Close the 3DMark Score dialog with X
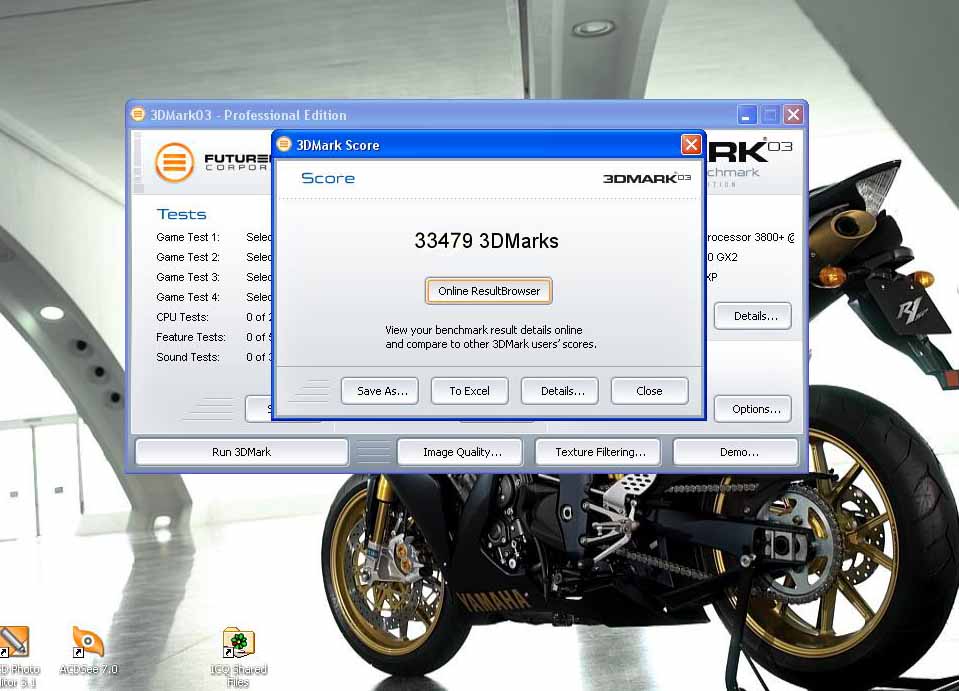 click(691, 145)
